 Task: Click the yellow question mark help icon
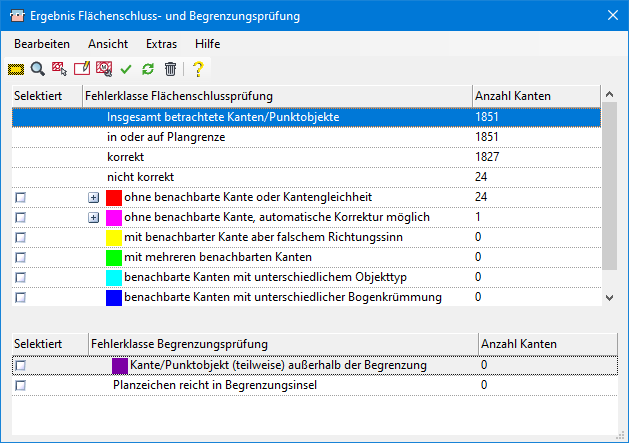[198, 69]
